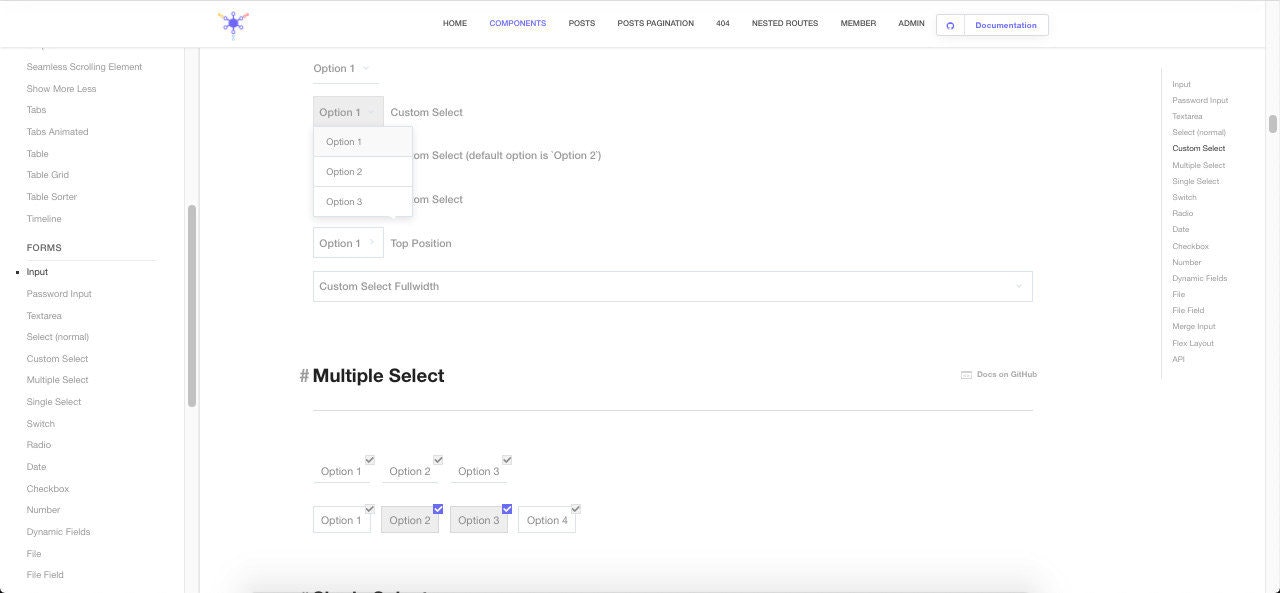Screen dimensions: 1280x593
Task: Click the GitHub icon next to Documentation
Action: 950,25
